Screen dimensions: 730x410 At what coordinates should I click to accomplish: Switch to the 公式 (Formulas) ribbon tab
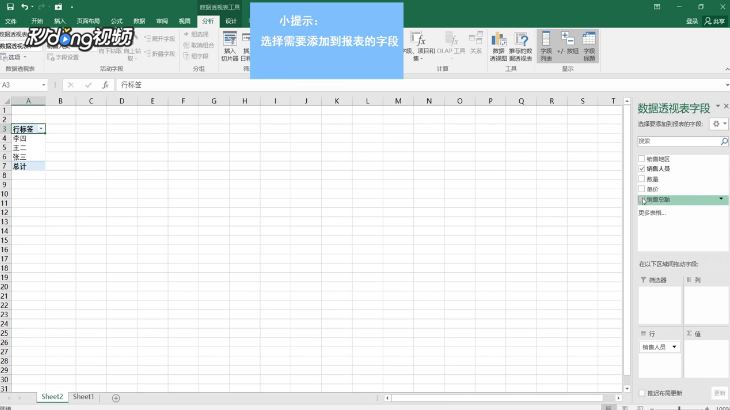[116, 21]
